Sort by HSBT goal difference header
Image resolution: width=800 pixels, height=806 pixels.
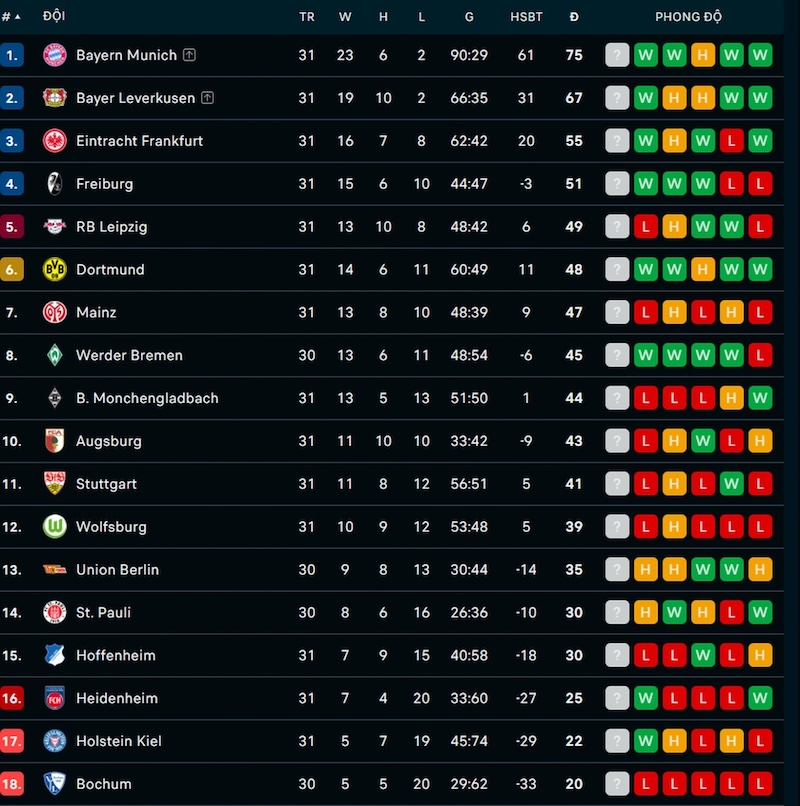tap(526, 17)
